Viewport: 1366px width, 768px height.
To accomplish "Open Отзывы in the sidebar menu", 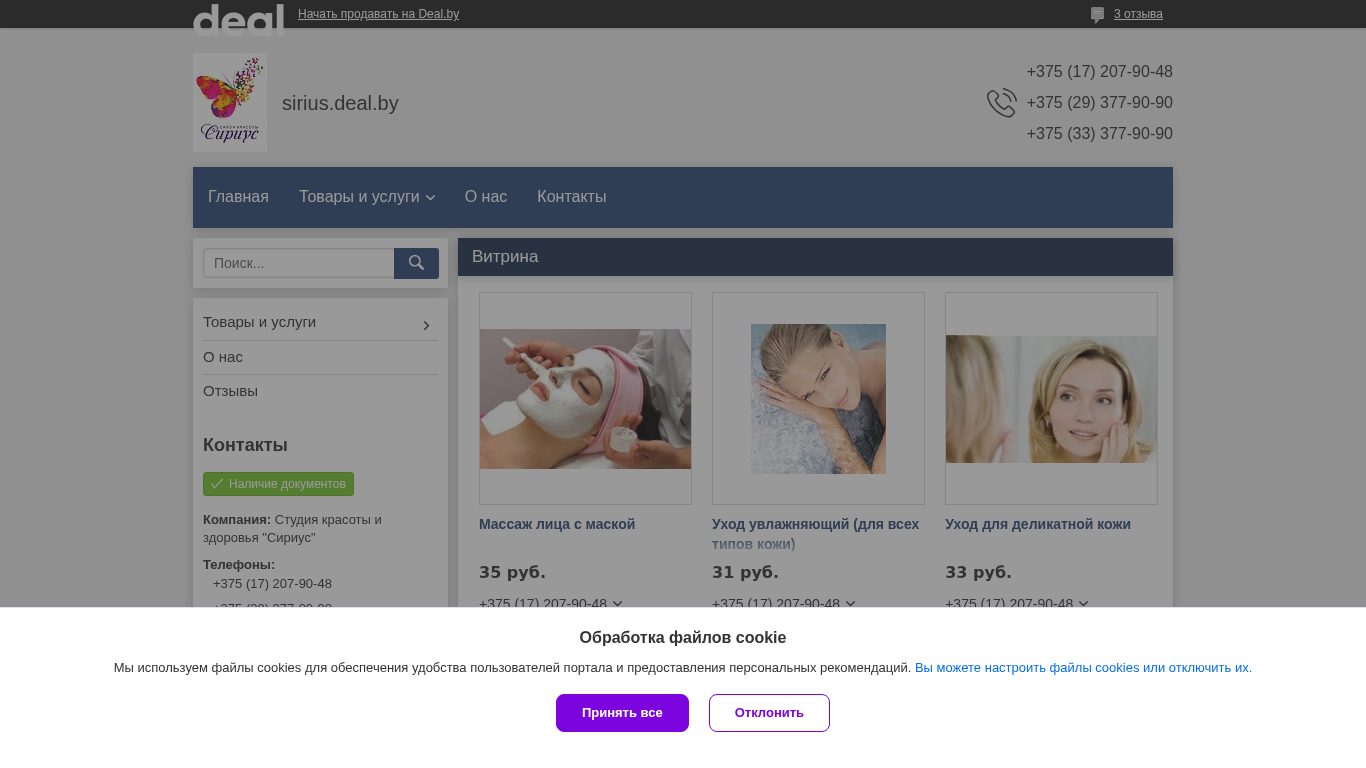I will click(x=230, y=391).
